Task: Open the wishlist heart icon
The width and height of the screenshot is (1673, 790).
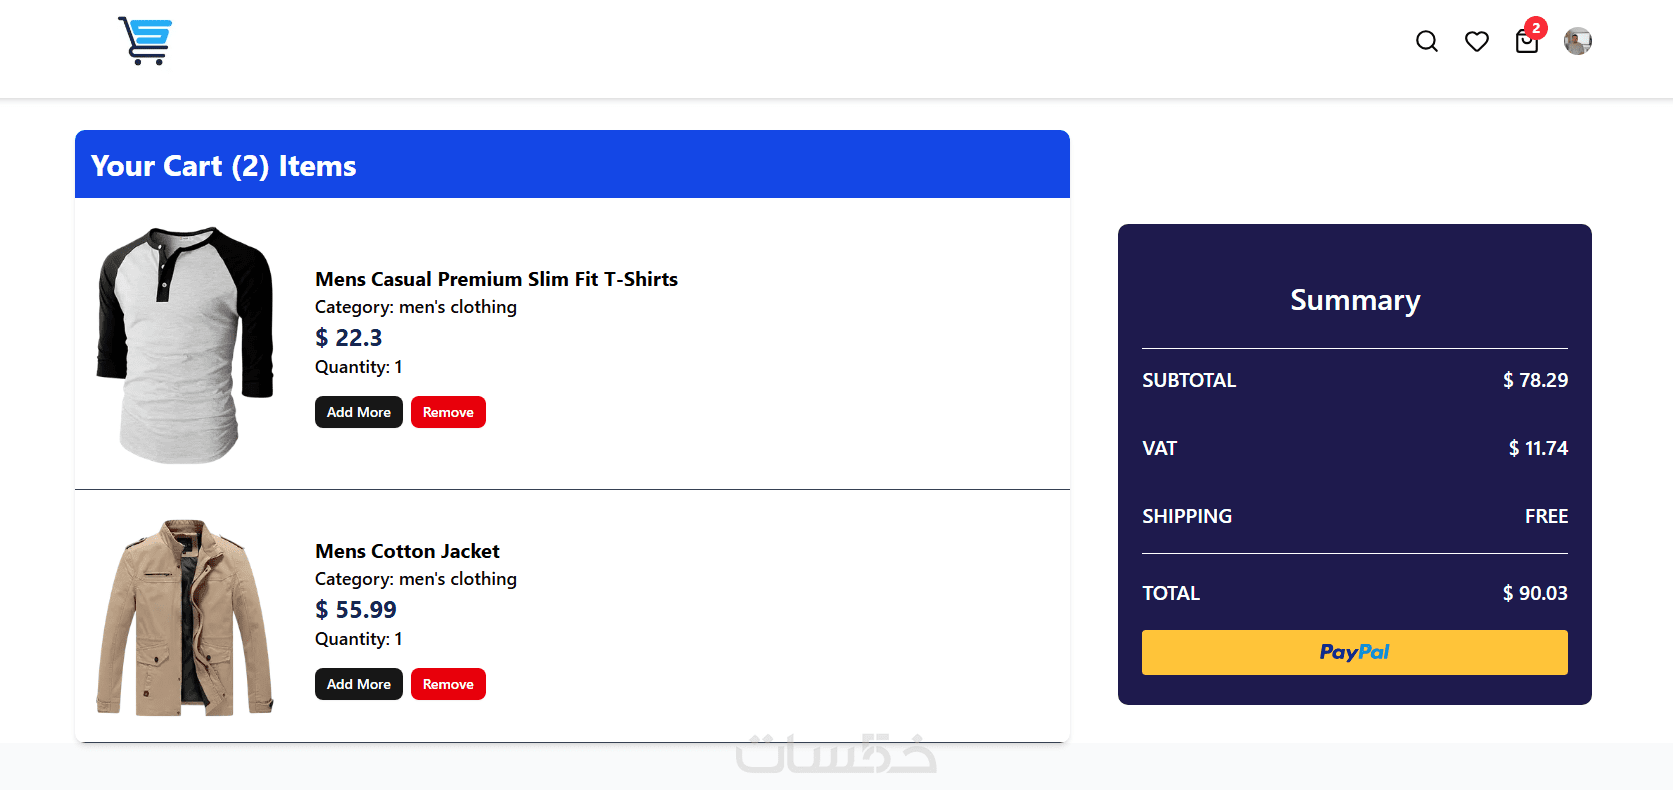Action: pos(1477,41)
